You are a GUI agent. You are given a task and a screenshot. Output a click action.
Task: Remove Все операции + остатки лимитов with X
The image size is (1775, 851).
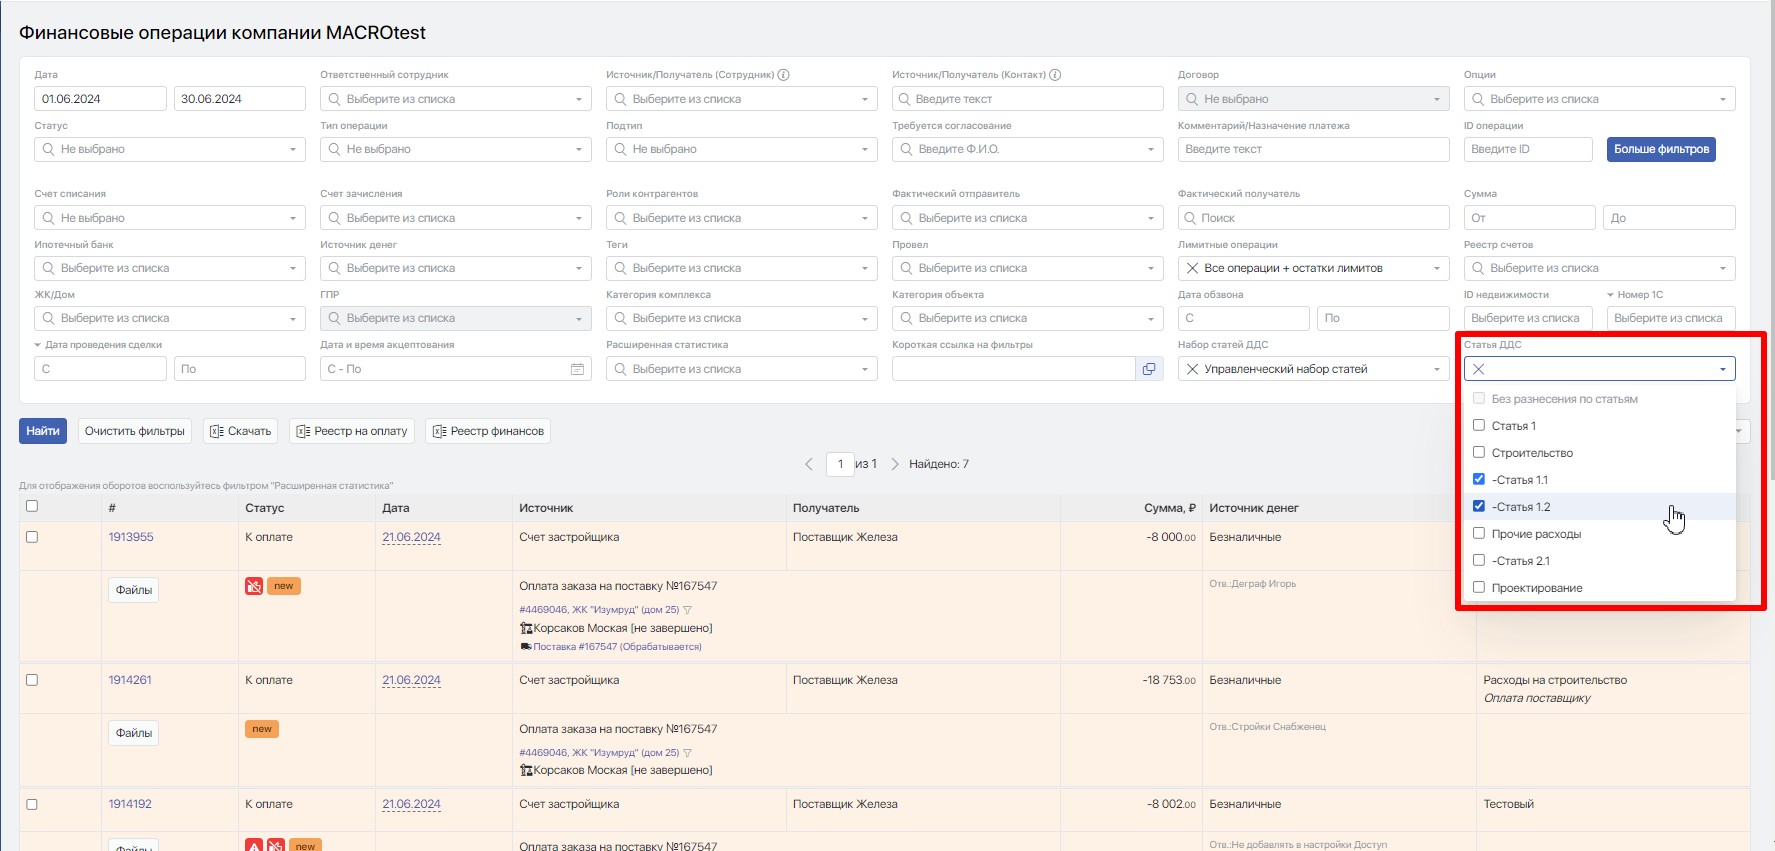click(x=1192, y=268)
